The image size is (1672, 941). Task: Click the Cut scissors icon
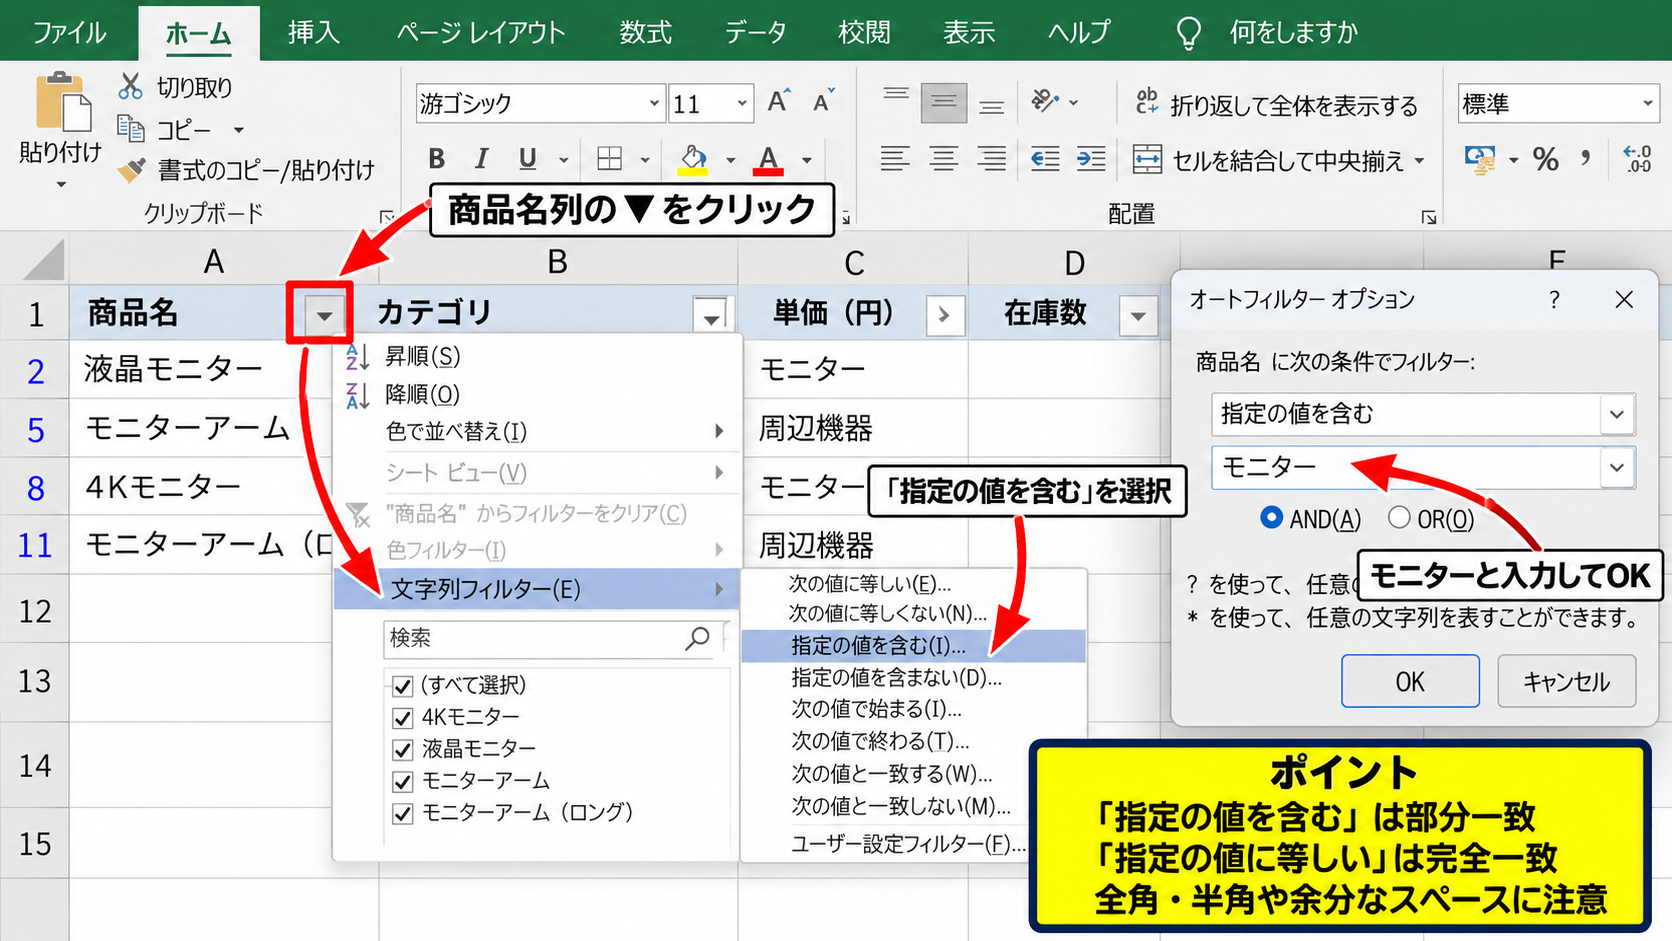pos(130,86)
